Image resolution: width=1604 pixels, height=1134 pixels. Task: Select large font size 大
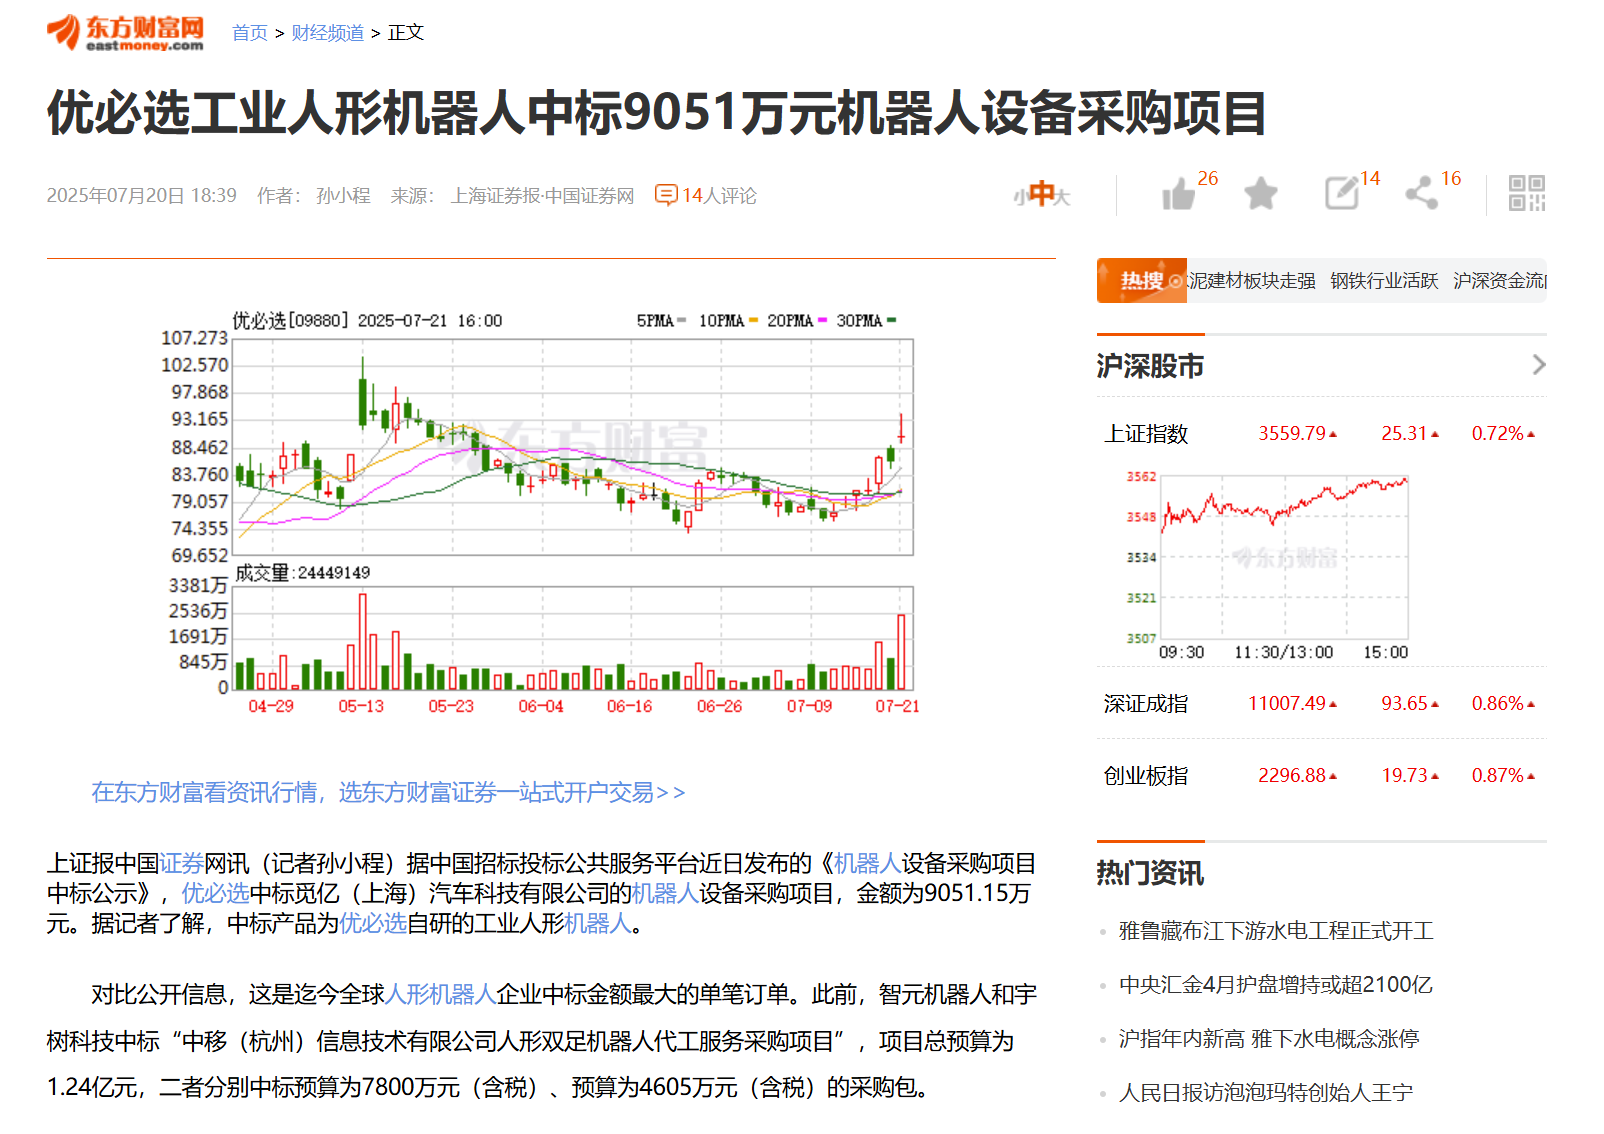(1062, 197)
